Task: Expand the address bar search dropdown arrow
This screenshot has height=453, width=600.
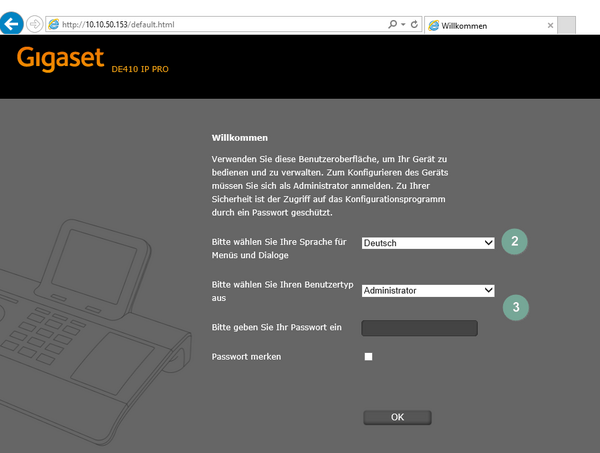Action: click(401, 24)
